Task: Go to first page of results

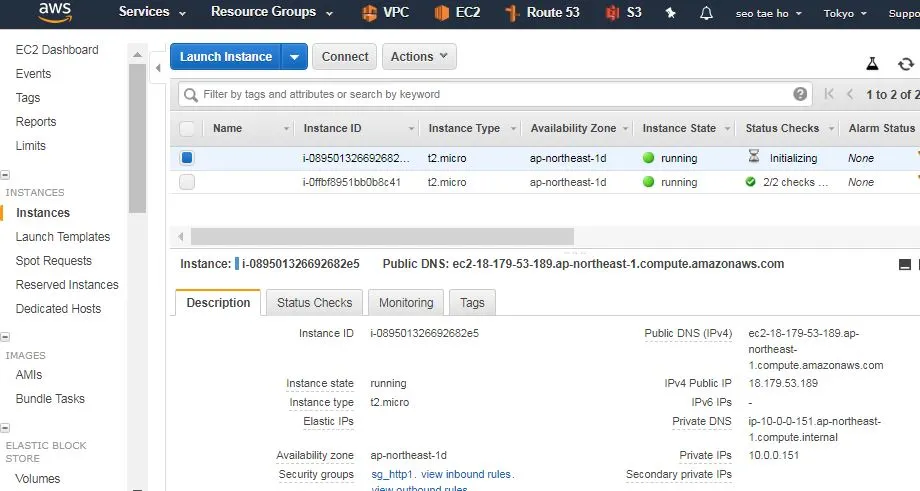Action: click(829, 94)
